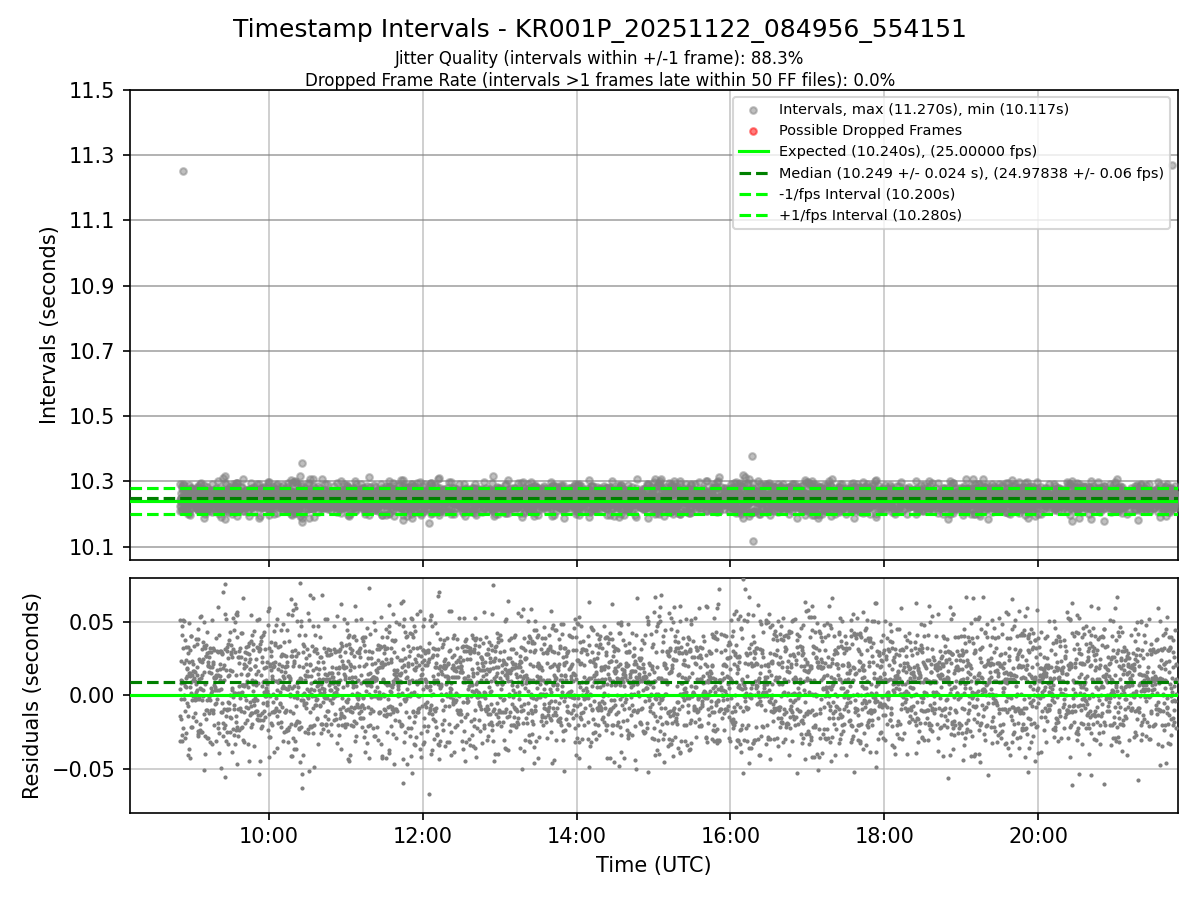Click the solid green line sample for Expected
Viewport: 1200px width, 900px height.
click(x=754, y=152)
